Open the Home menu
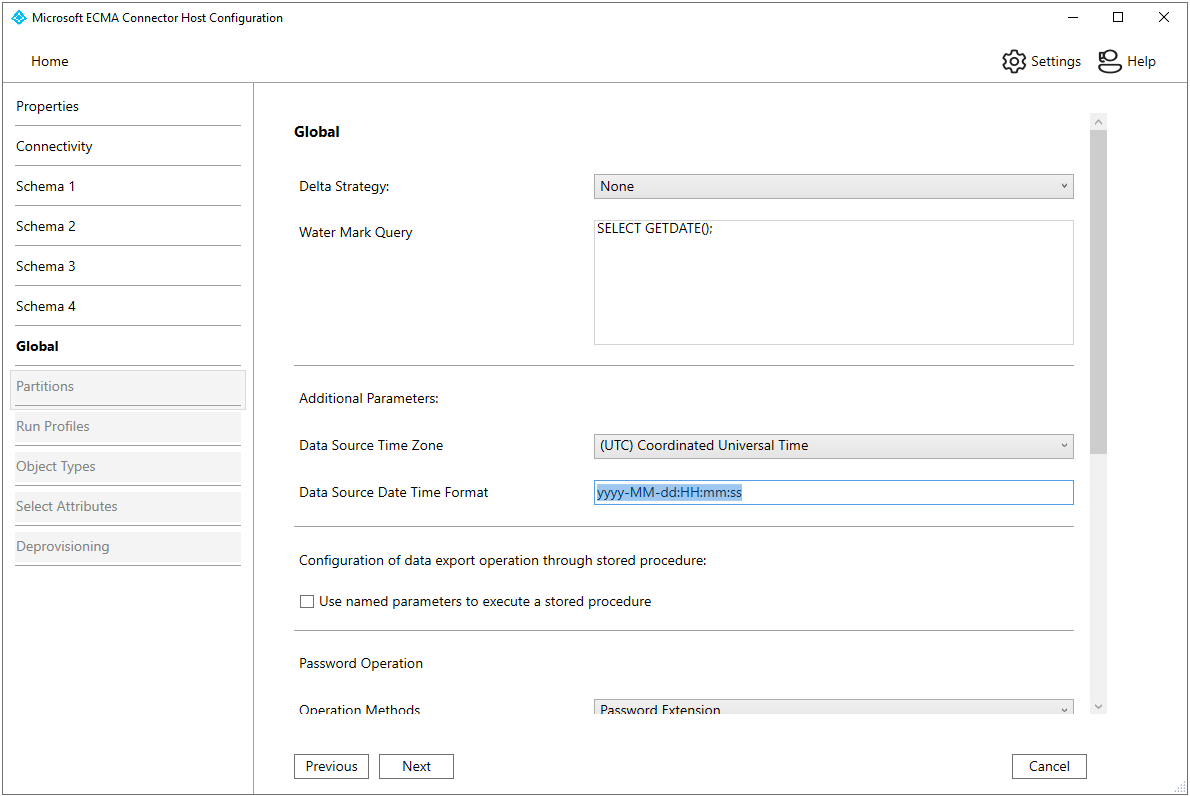 pos(50,61)
